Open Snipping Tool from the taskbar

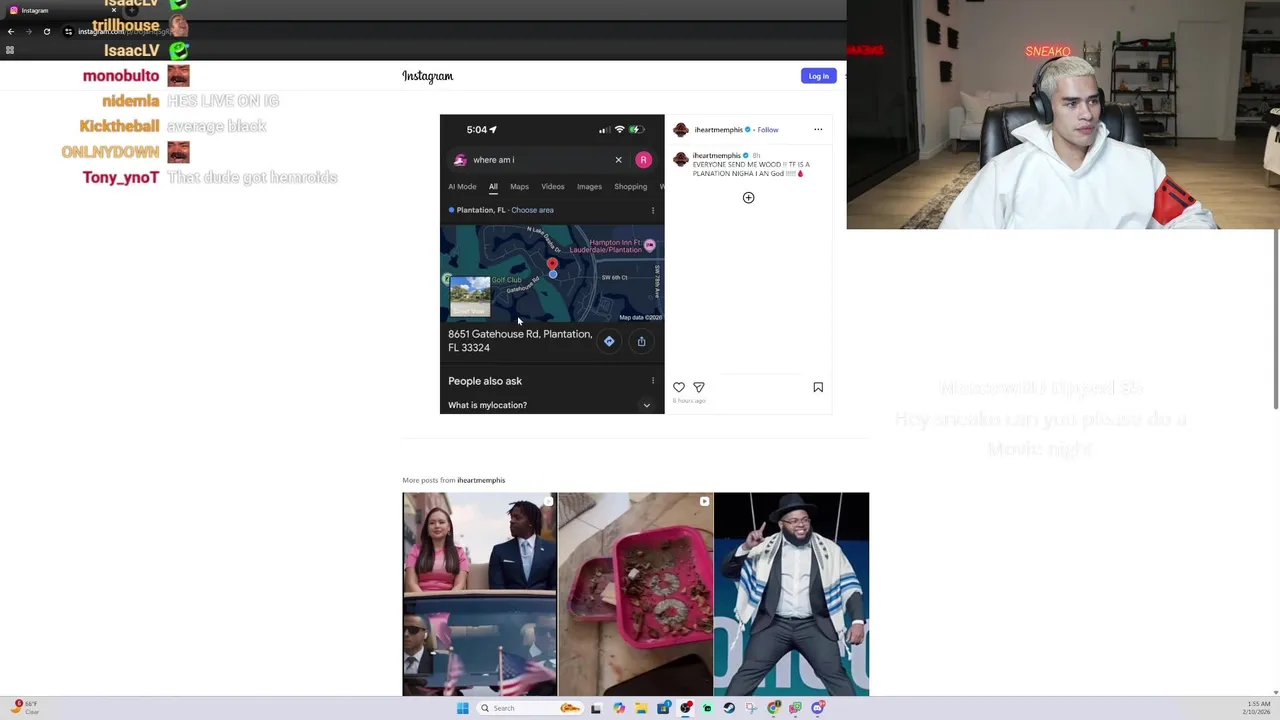click(x=751, y=708)
